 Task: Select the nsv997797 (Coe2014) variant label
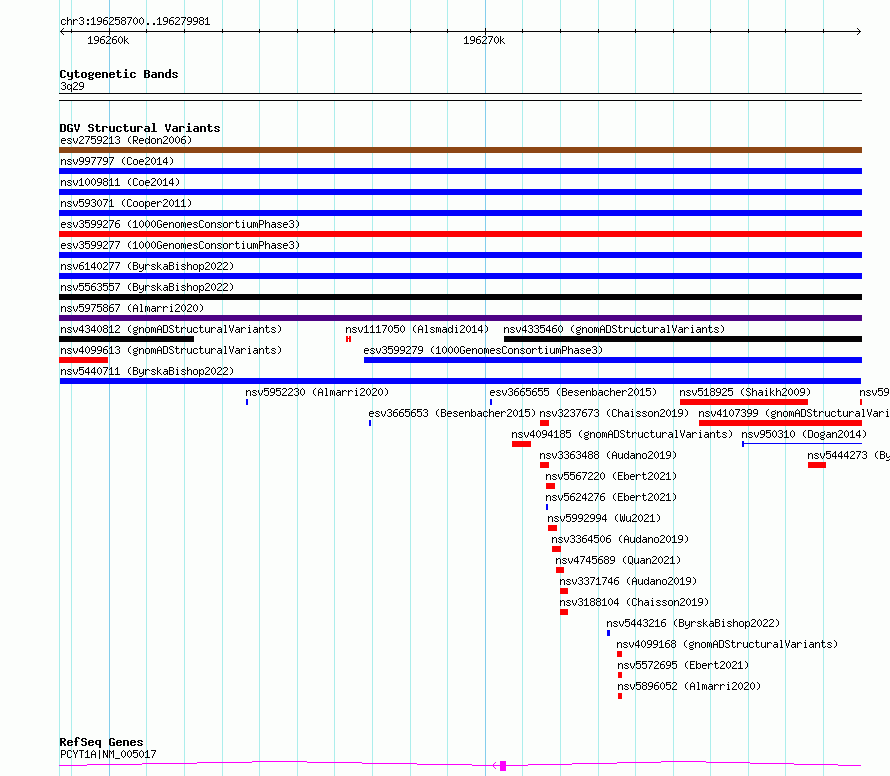pos(117,161)
